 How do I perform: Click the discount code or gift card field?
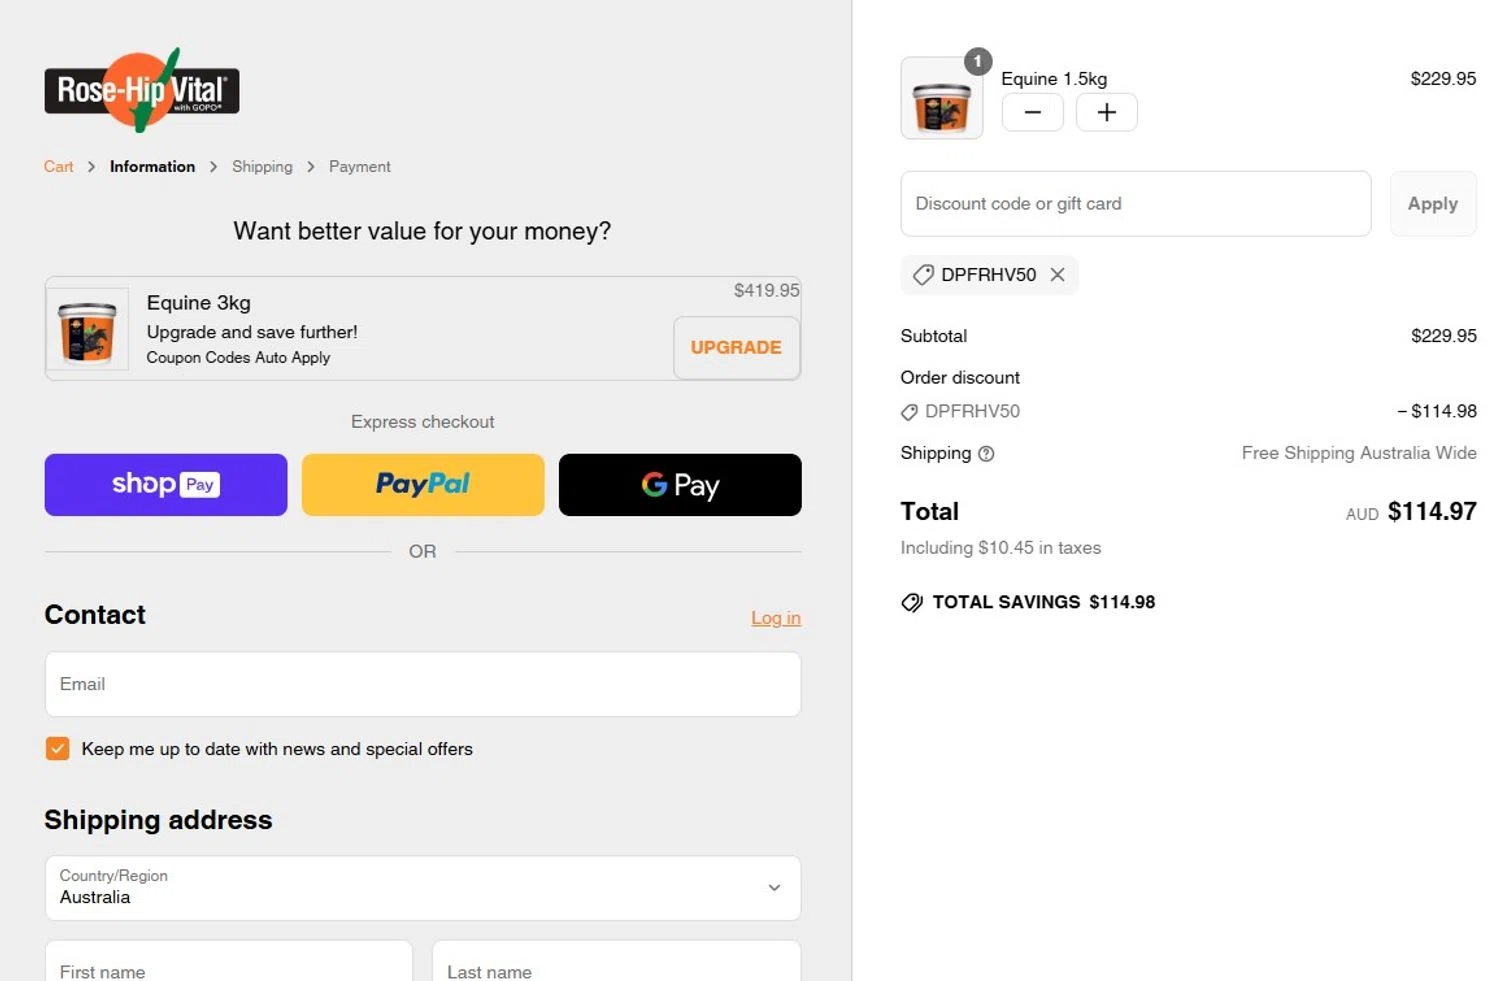[x=1135, y=204]
